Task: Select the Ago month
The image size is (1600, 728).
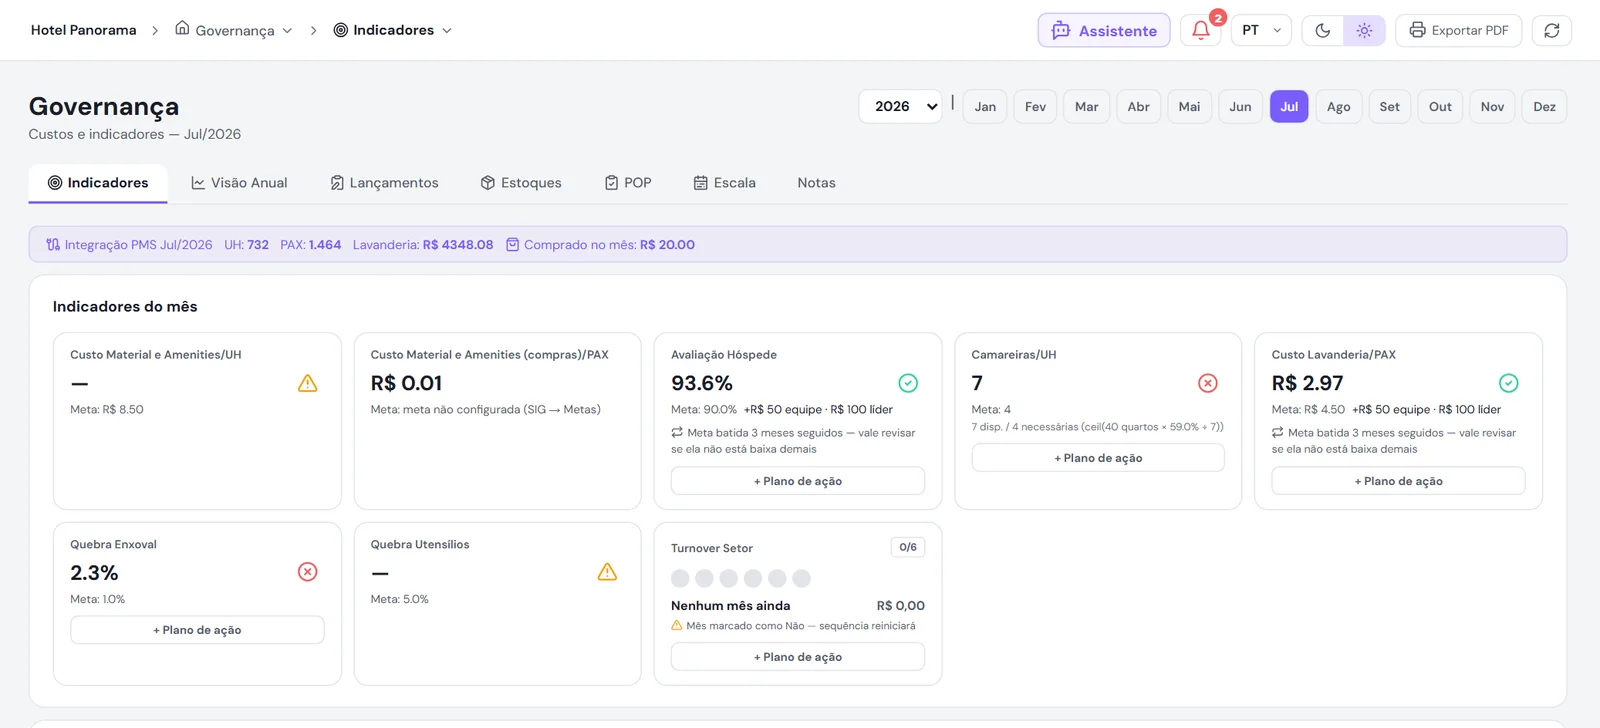Action: [1339, 106]
